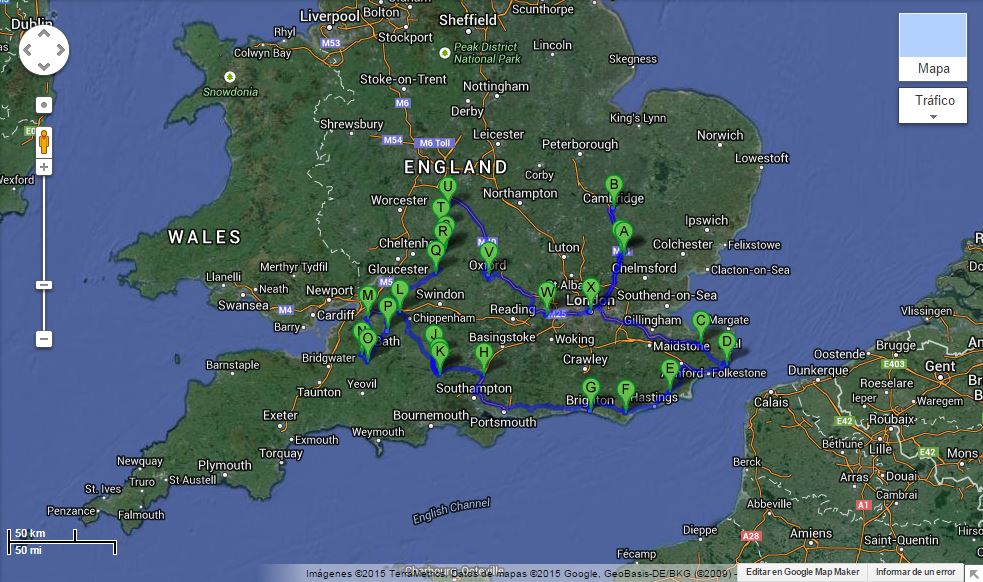Adjust zoom level on the zoom slider
Image resolution: width=983 pixels, height=582 pixels.
click(44, 283)
